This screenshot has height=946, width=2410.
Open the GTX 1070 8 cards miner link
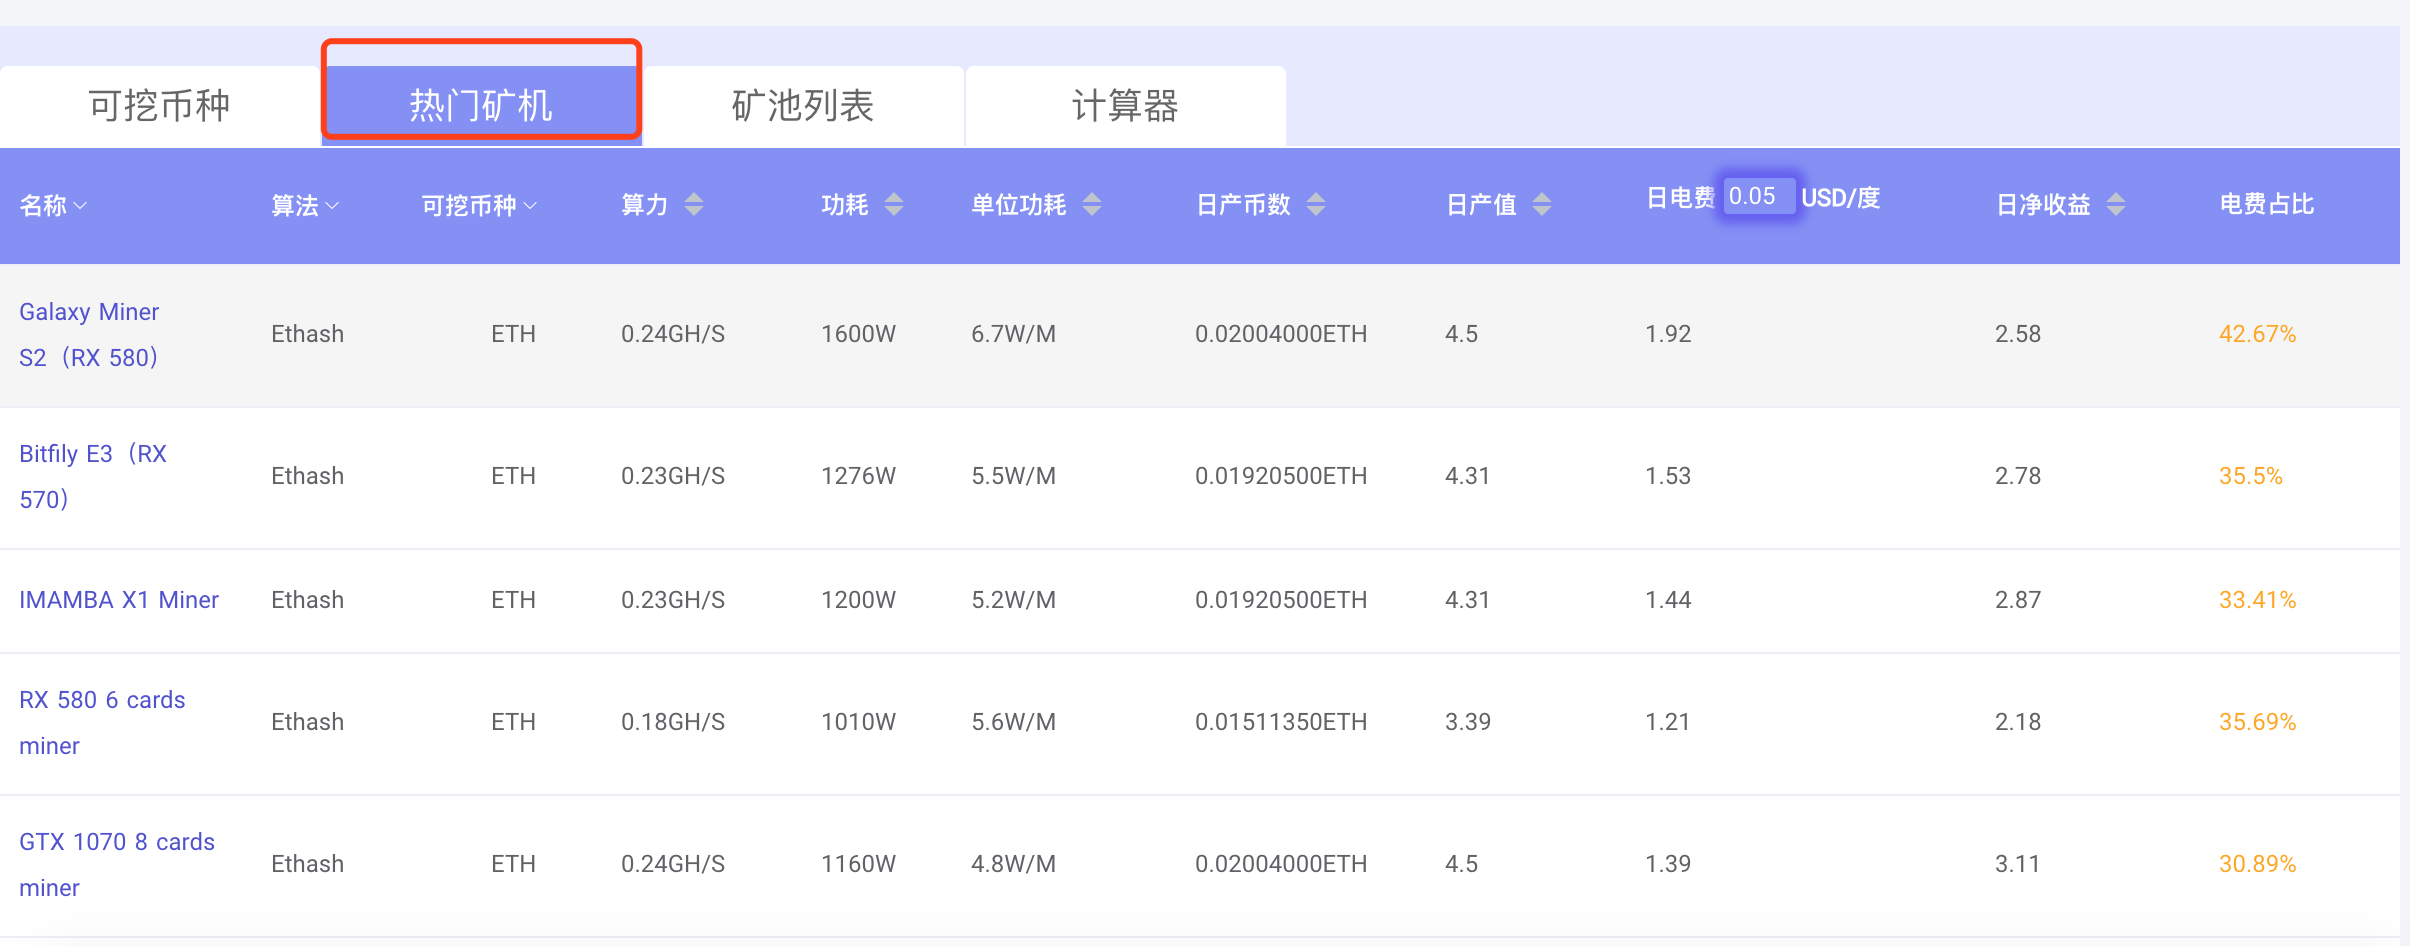pyautogui.click(x=117, y=865)
